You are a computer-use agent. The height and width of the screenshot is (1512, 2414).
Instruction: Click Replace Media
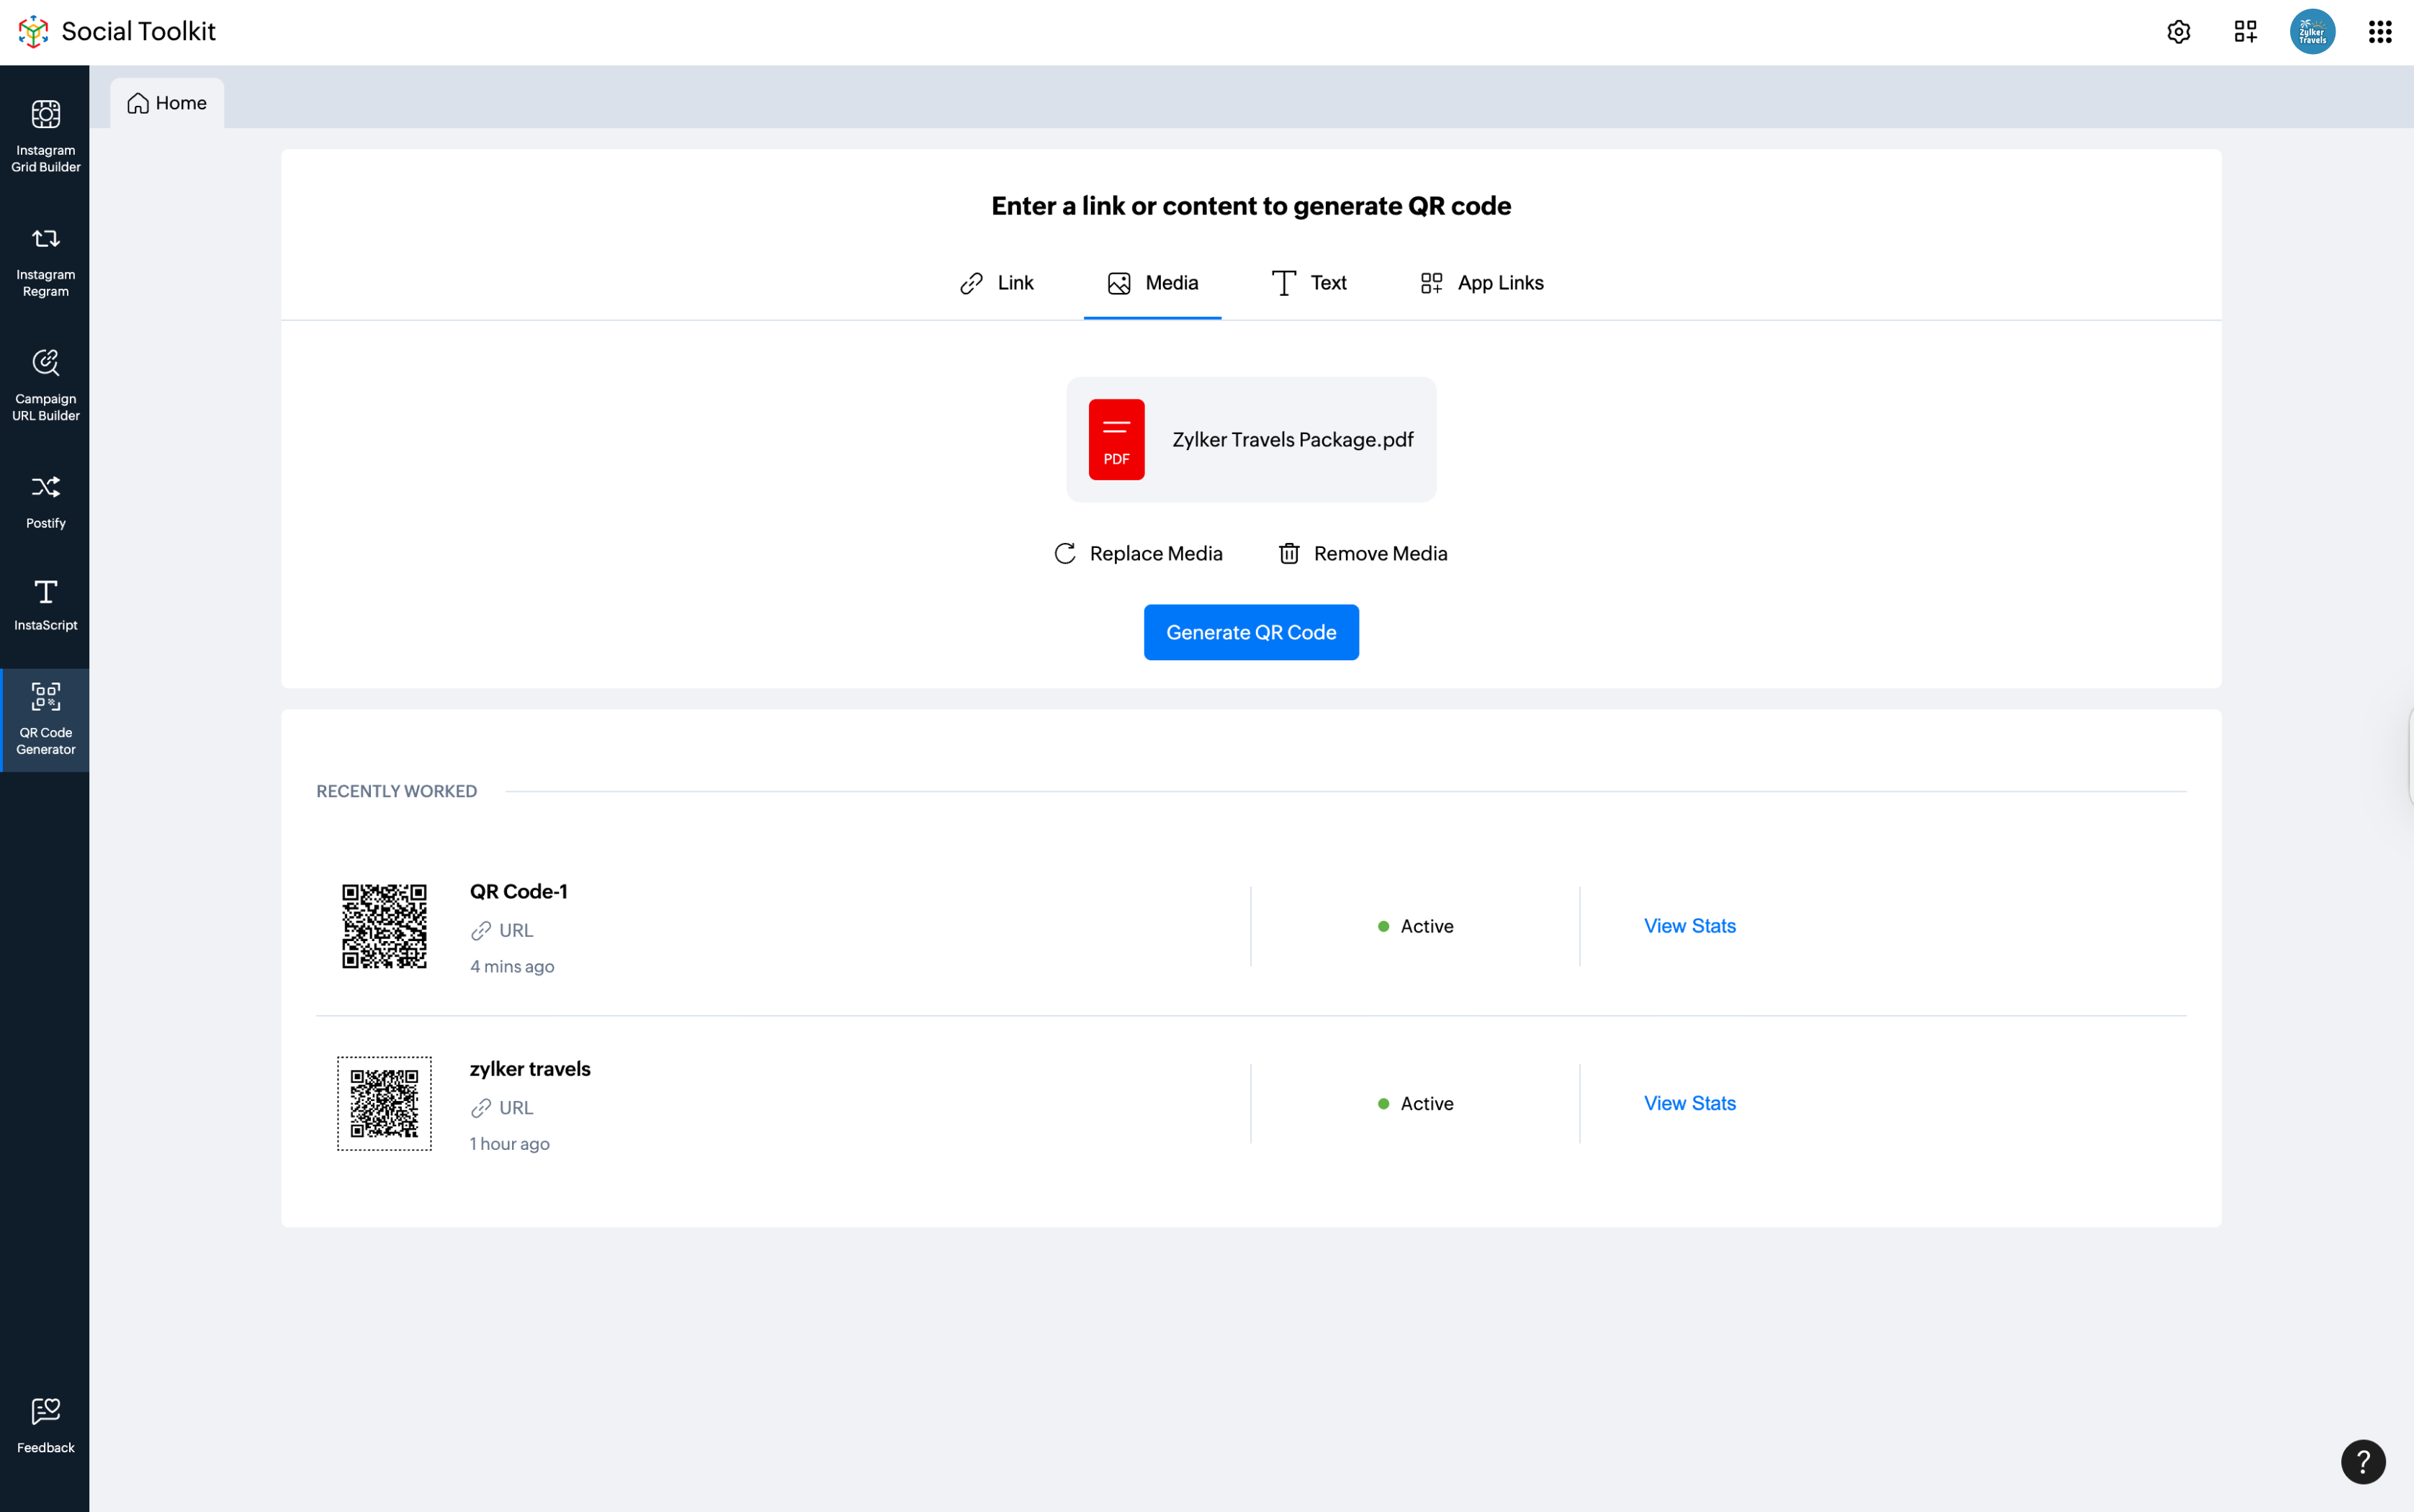click(1138, 553)
